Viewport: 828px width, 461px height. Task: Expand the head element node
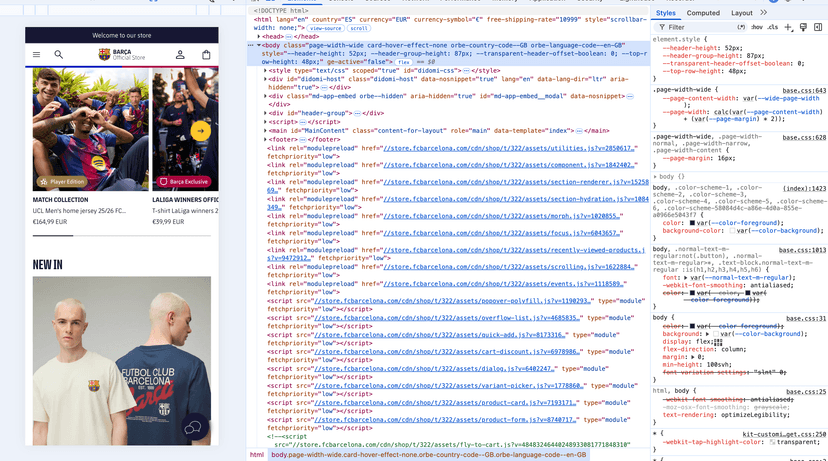(259, 36)
